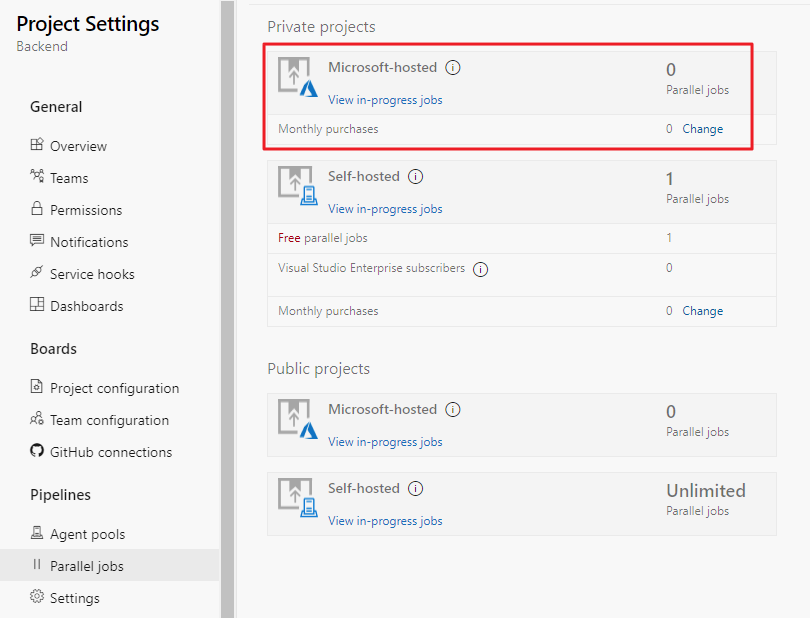Image resolution: width=810 pixels, height=618 pixels.
Task: Click the GitHub connections icon
Action: pos(37,451)
